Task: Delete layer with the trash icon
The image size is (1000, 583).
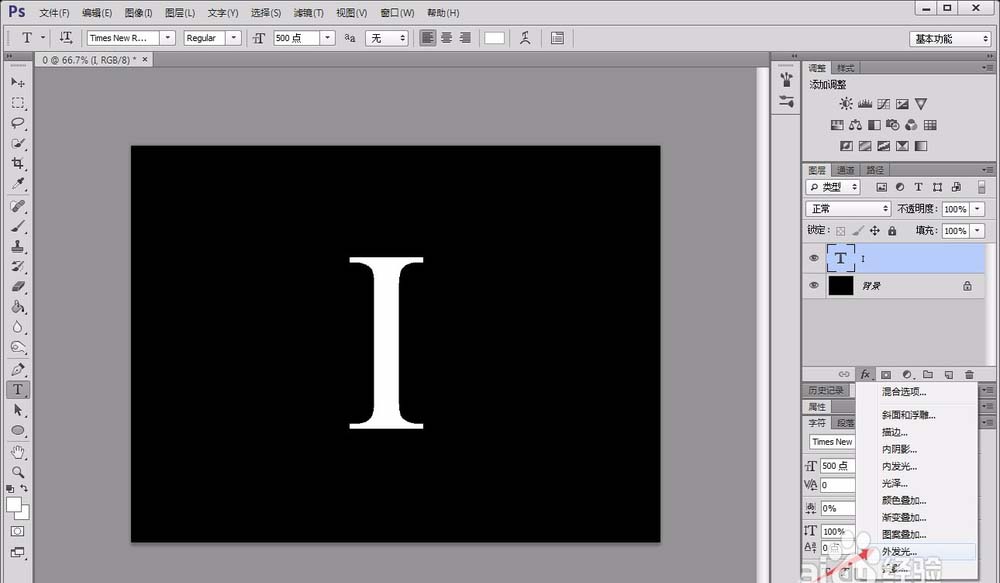Action: tap(969, 374)
